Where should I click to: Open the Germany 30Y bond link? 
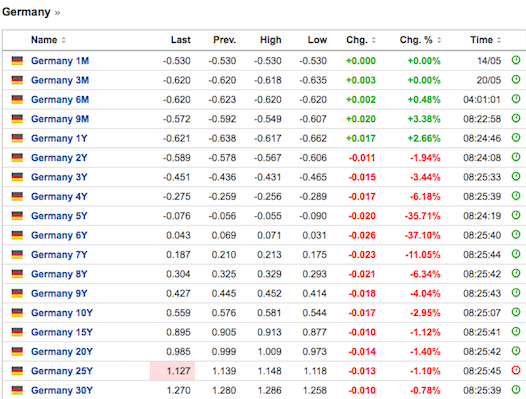pos(62,390)
